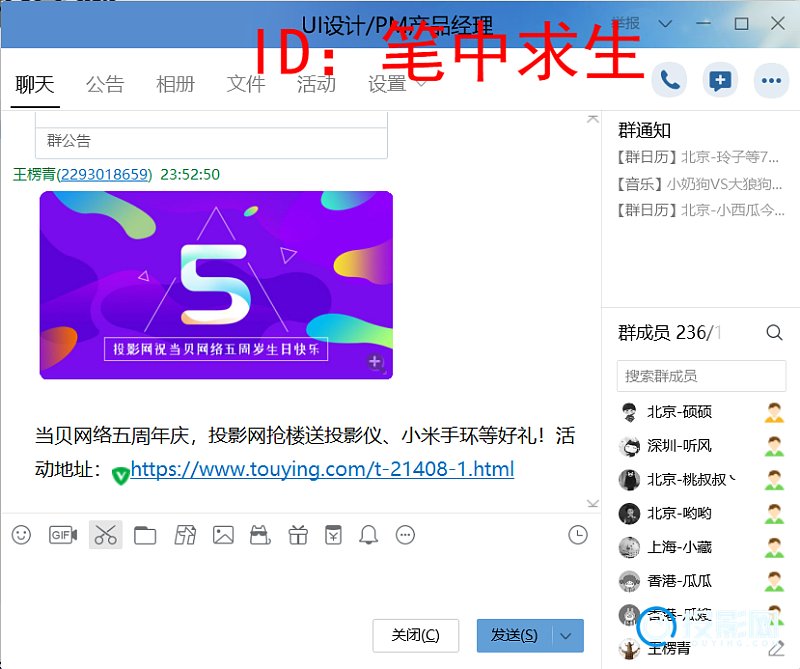Click the member badge icon beside 上海-小藏

coord(774,547)
